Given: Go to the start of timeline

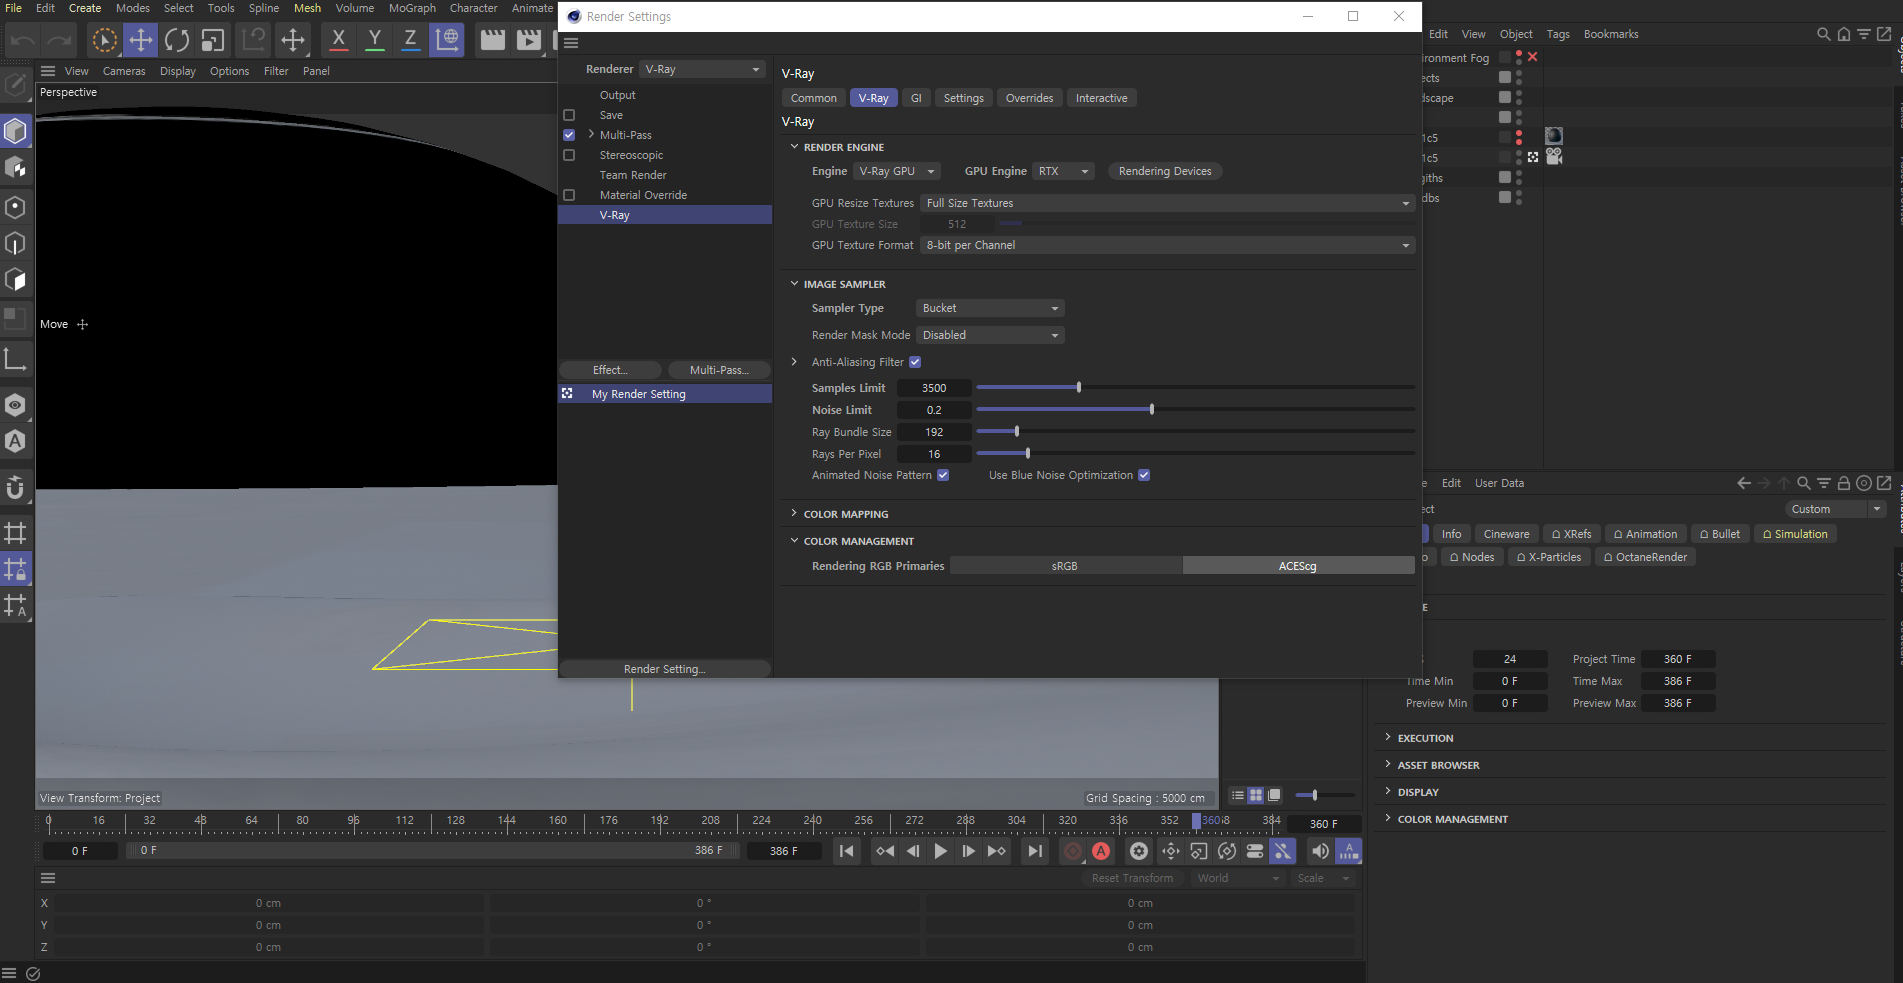Looking at the screenshot, I should (x=847, y=851).
